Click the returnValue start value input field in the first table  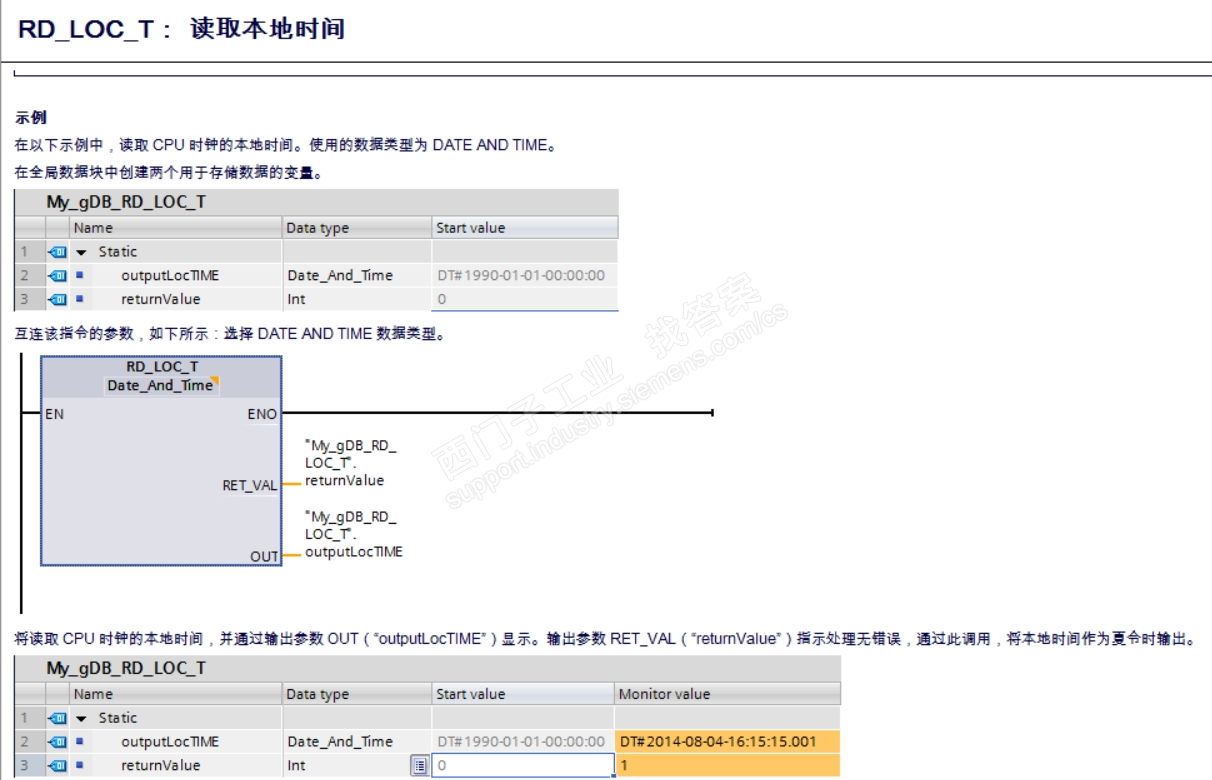(x=525, y=299)
